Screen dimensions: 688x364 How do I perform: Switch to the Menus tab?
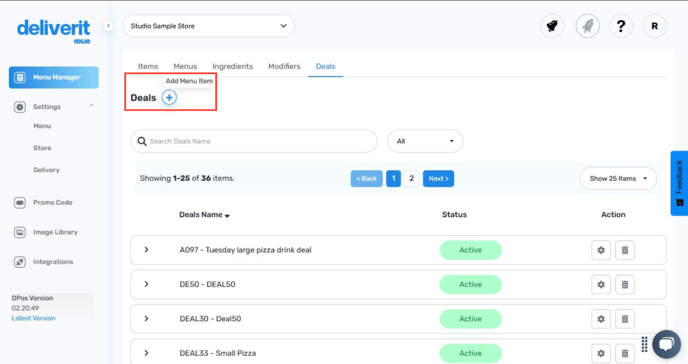click(x=185, y=66)
